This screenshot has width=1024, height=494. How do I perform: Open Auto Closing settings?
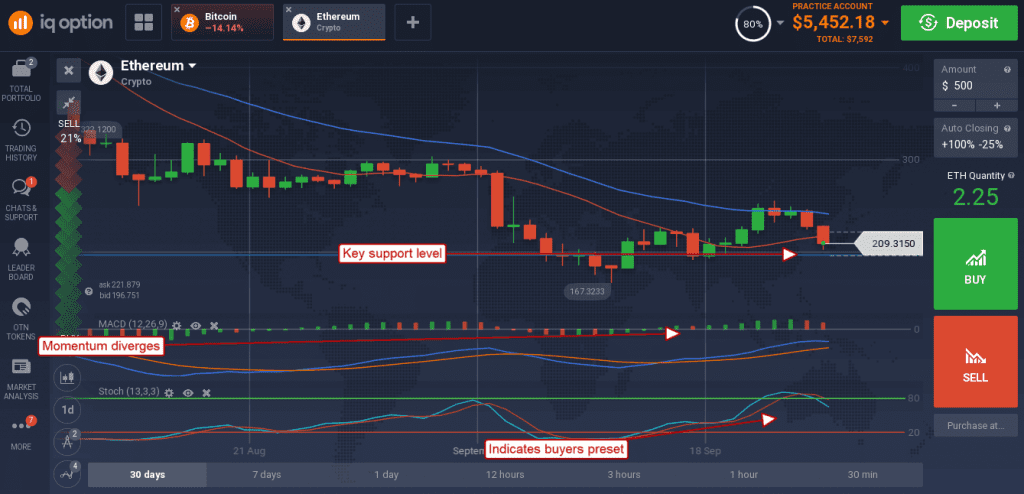coord(975,137)
